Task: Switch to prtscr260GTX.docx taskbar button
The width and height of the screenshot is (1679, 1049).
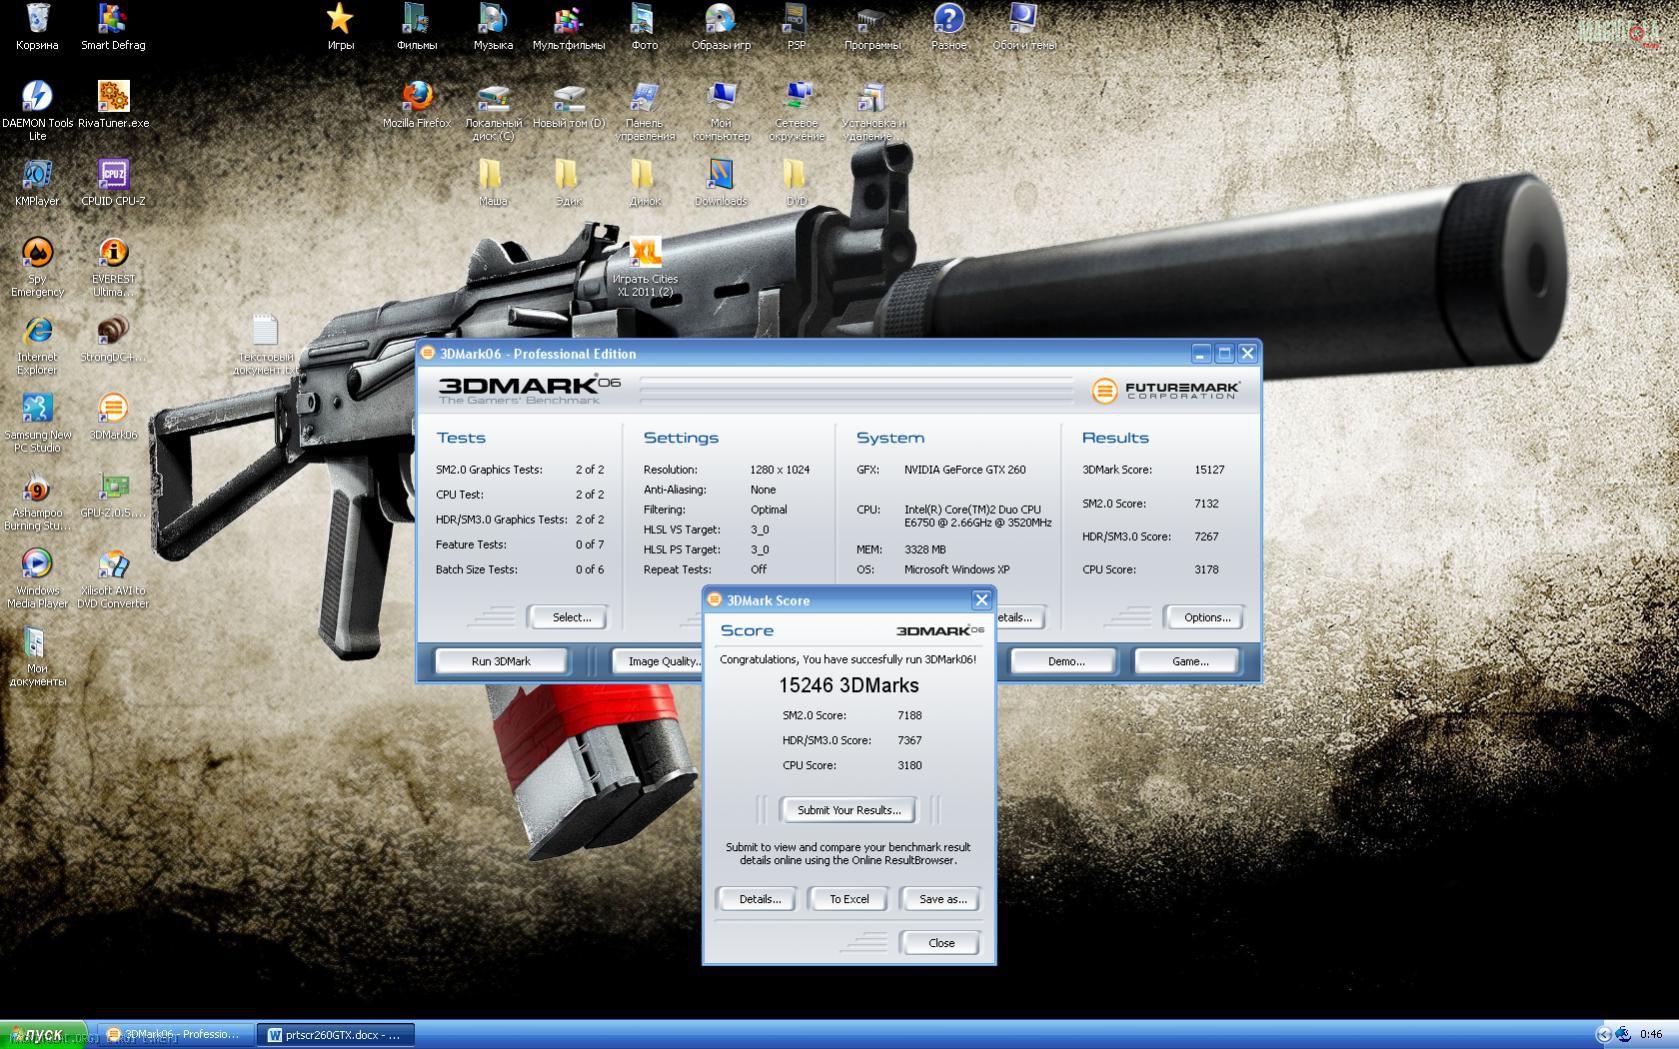Action: click(334, 1034)
